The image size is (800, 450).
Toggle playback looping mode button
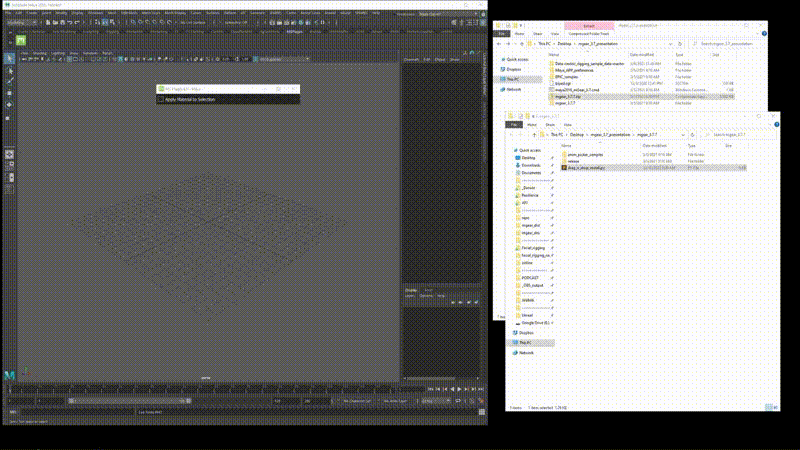[x=458, y=401]
